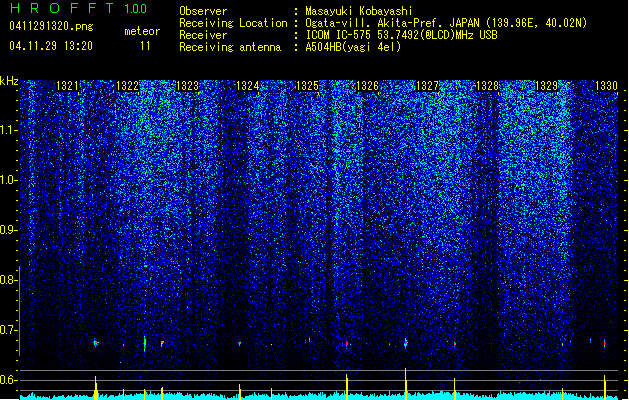629x400 pixels.
Task: Click the kHz axis unit label
Action: point(9,81)
